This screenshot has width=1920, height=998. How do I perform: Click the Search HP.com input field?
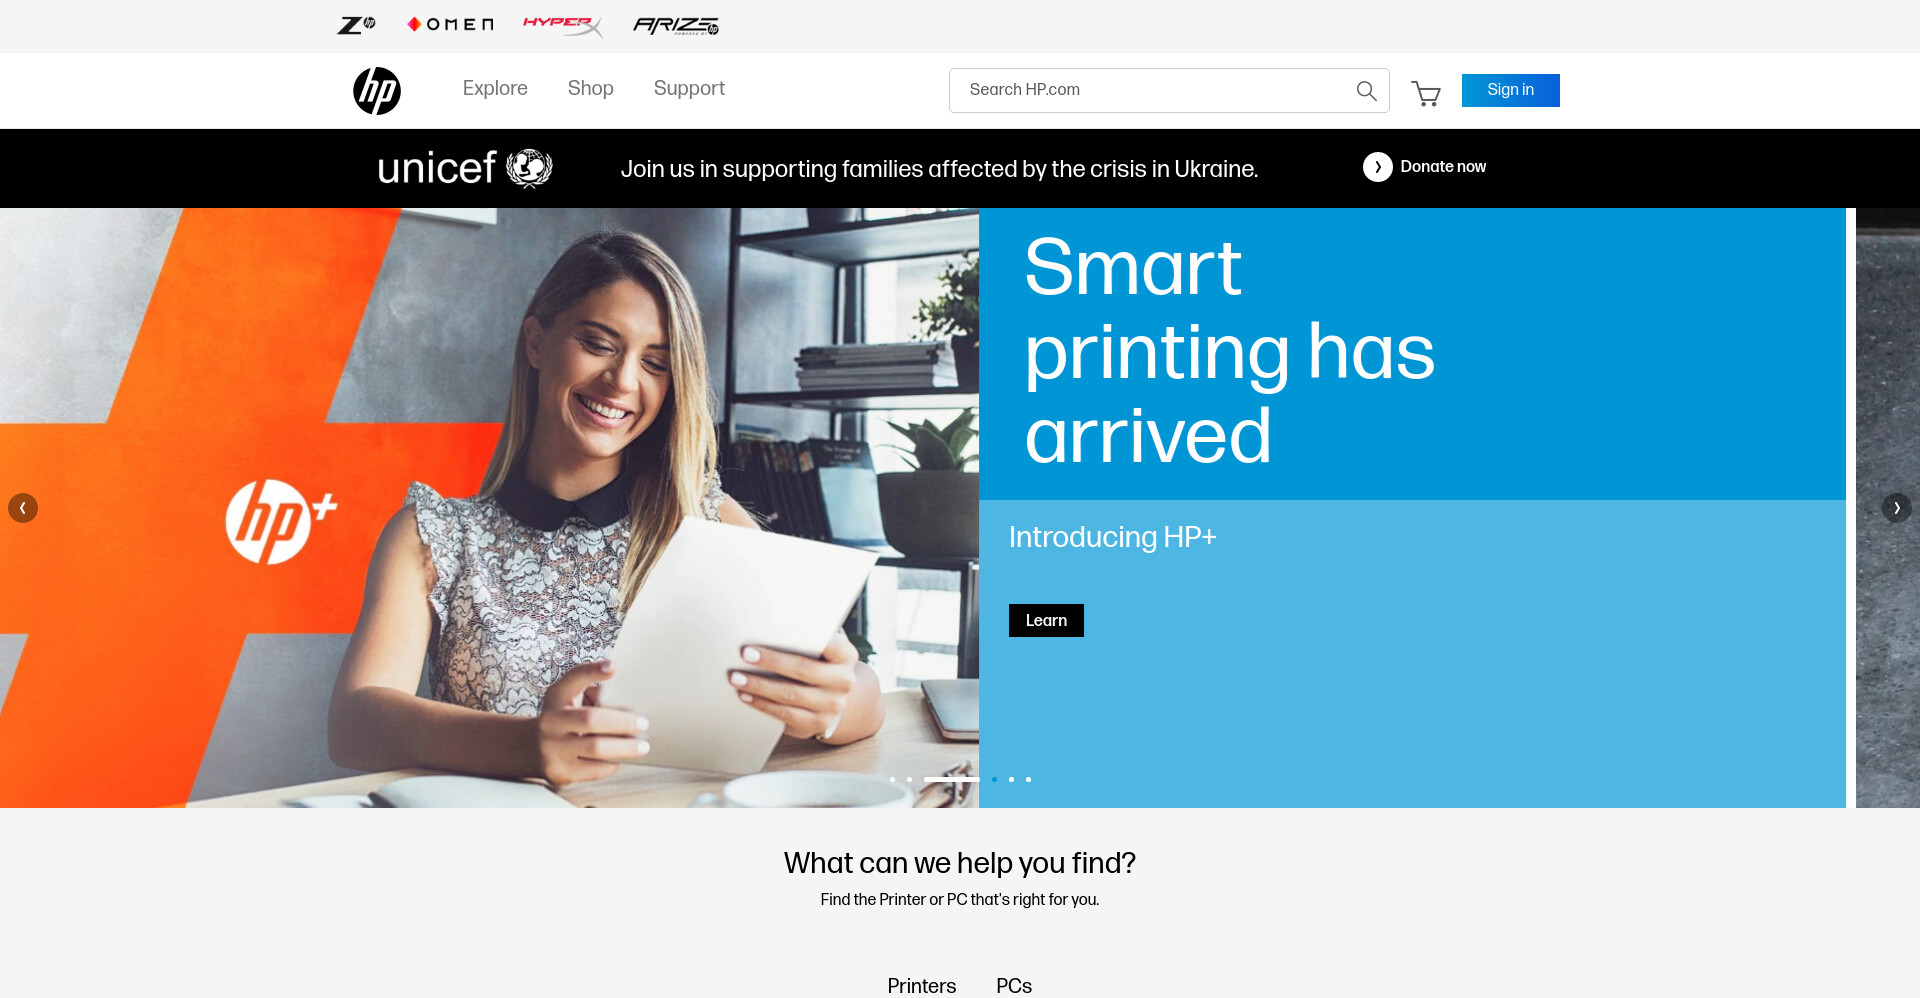pyautogui.click(x=1150, y=90)
